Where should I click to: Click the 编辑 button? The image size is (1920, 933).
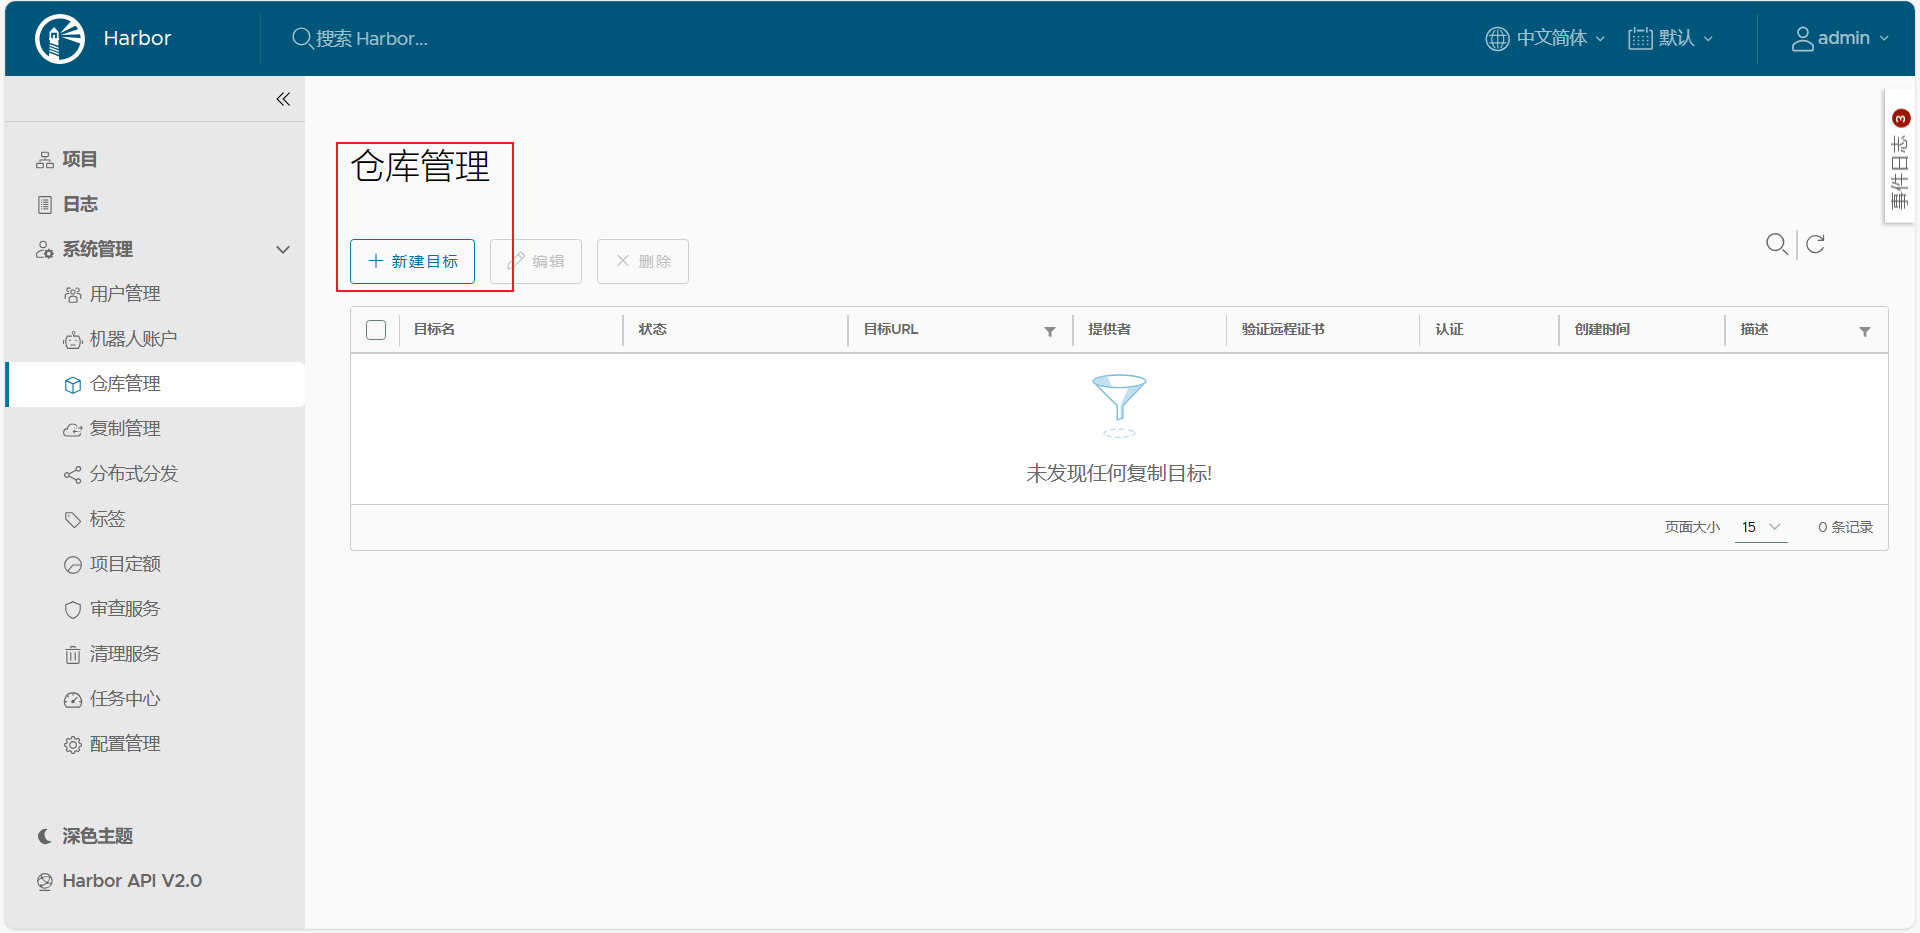536,261
